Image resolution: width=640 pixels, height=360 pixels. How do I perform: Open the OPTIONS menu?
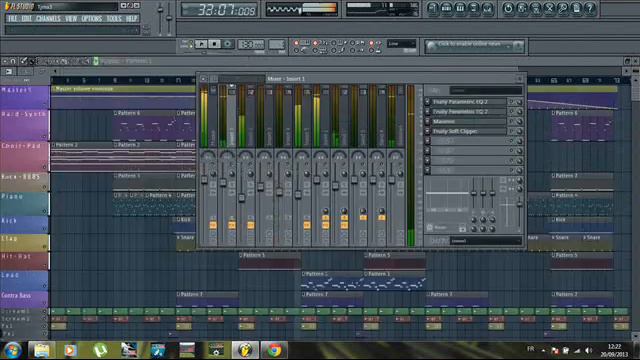coord(92,19)
